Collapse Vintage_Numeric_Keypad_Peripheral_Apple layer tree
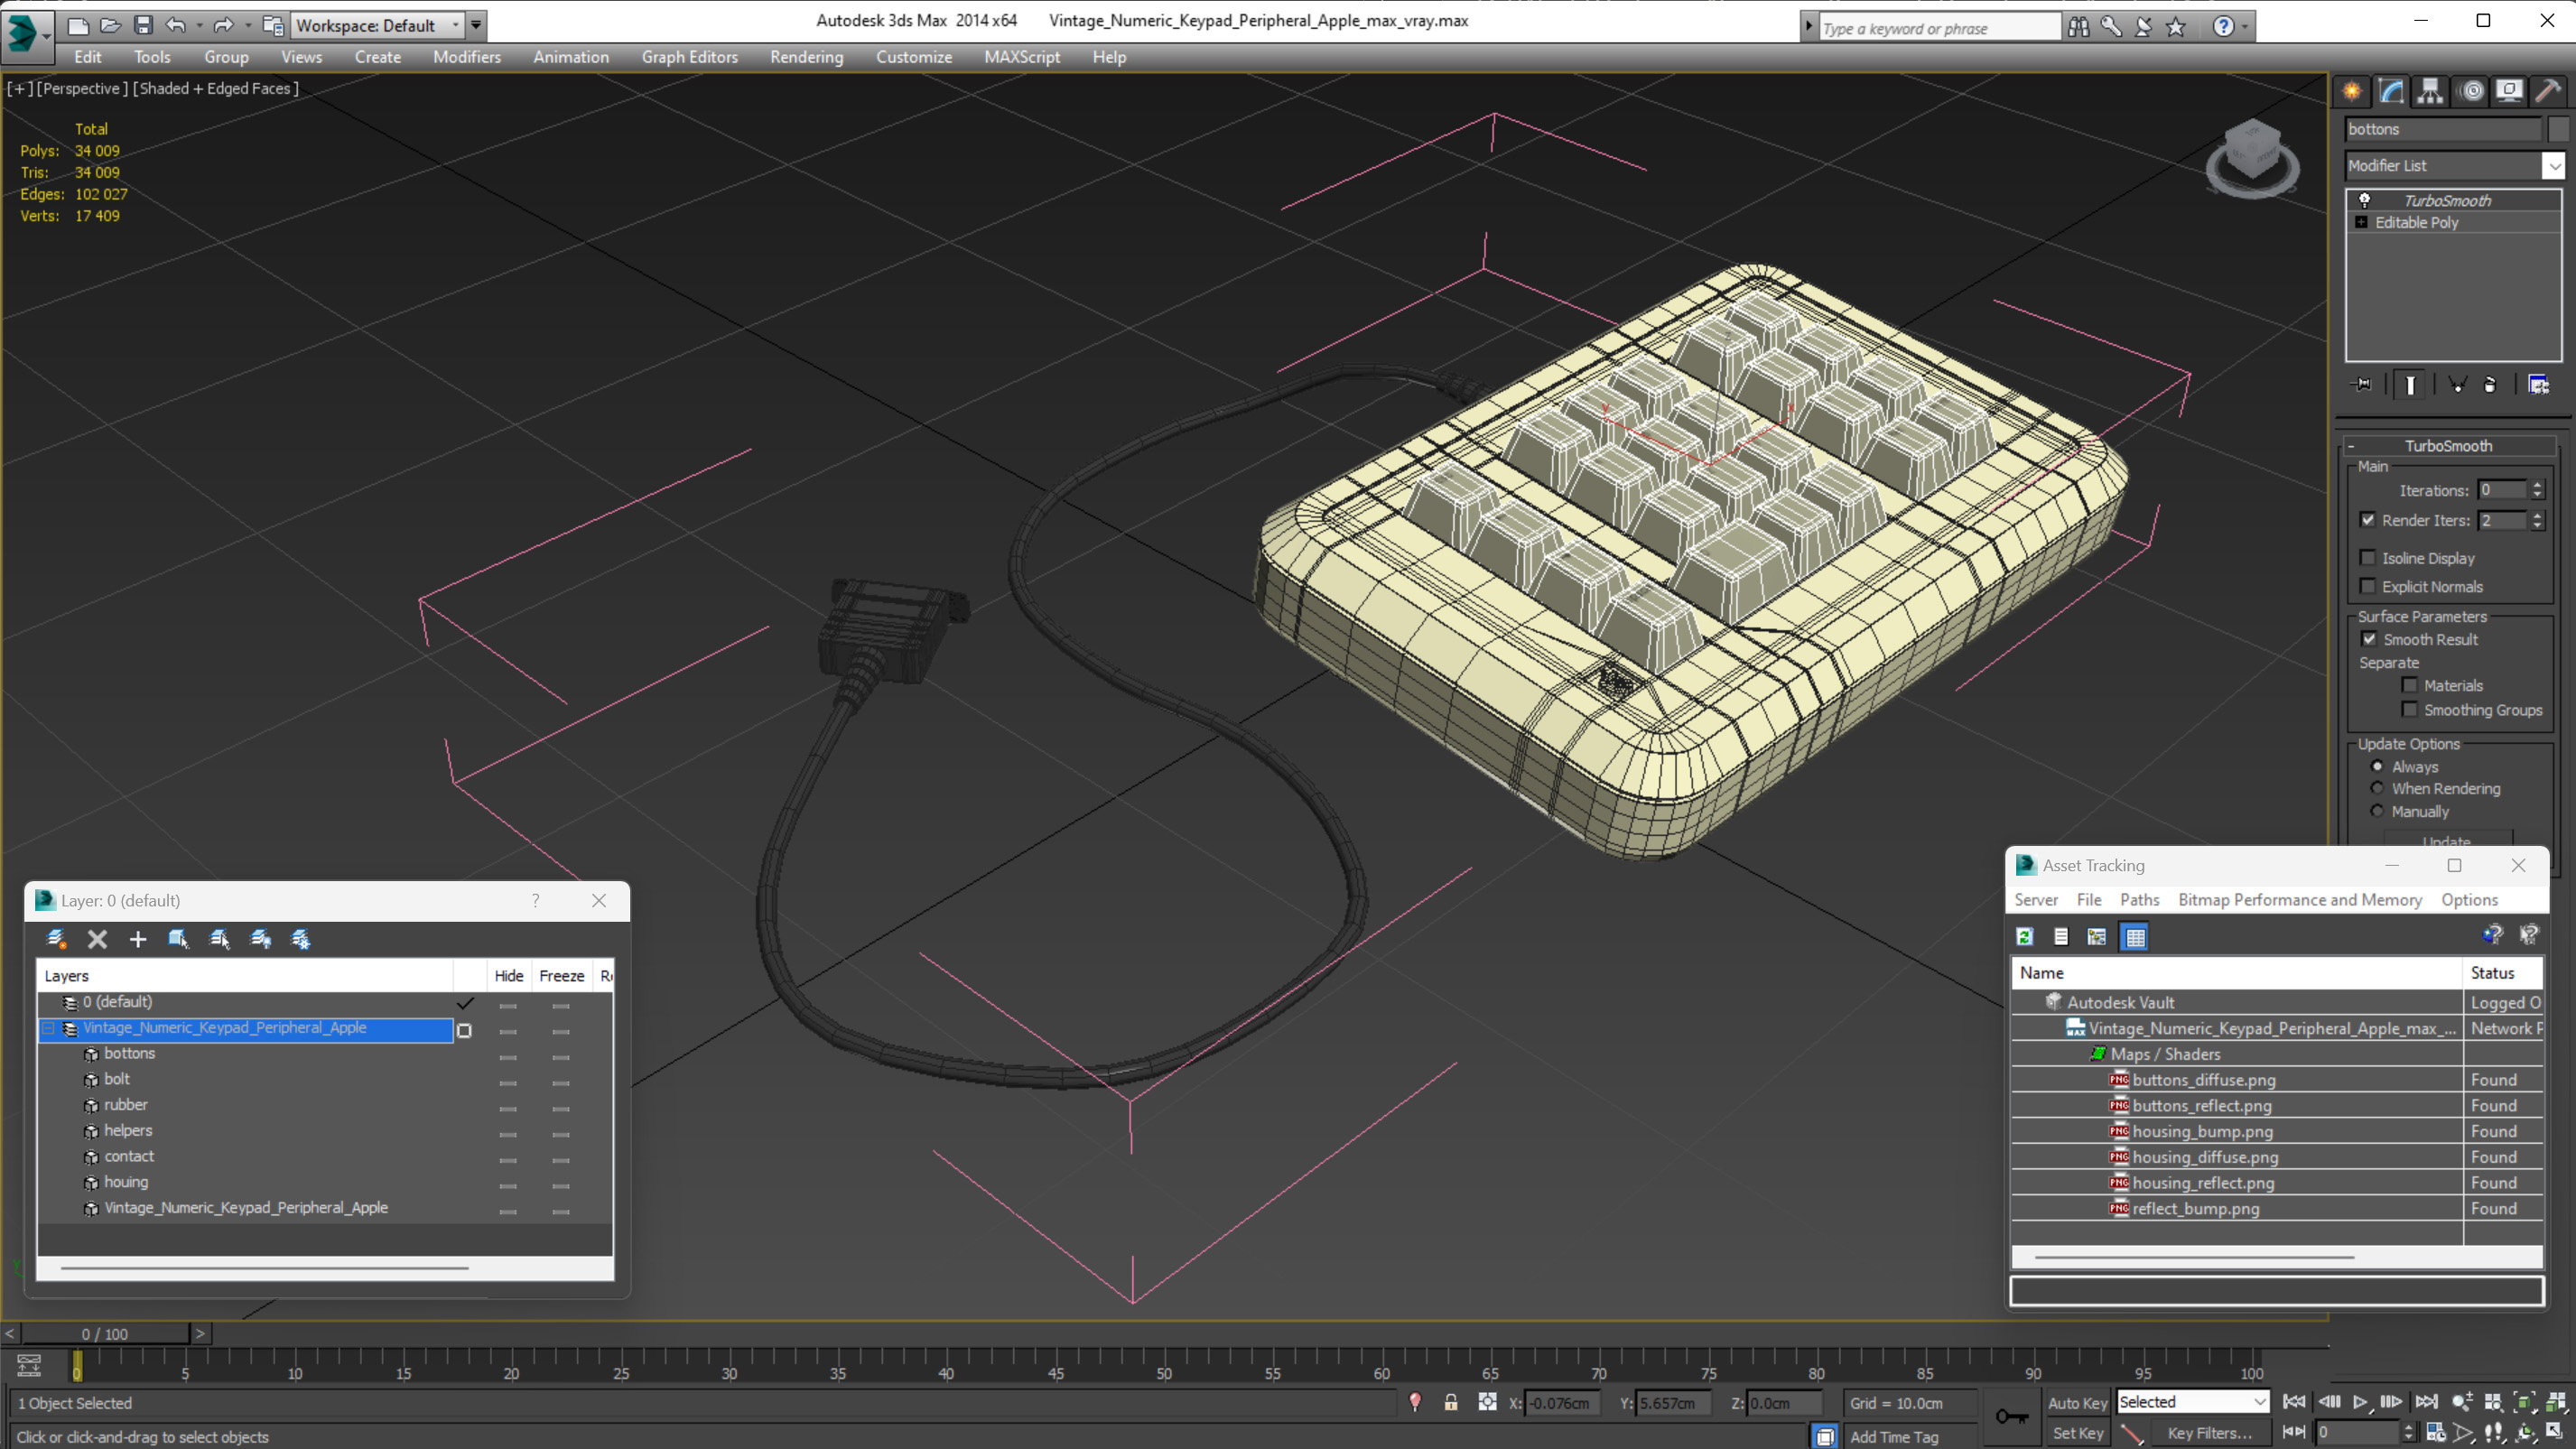This screenshot has width=2576, height=1449. pos(47,1028)
